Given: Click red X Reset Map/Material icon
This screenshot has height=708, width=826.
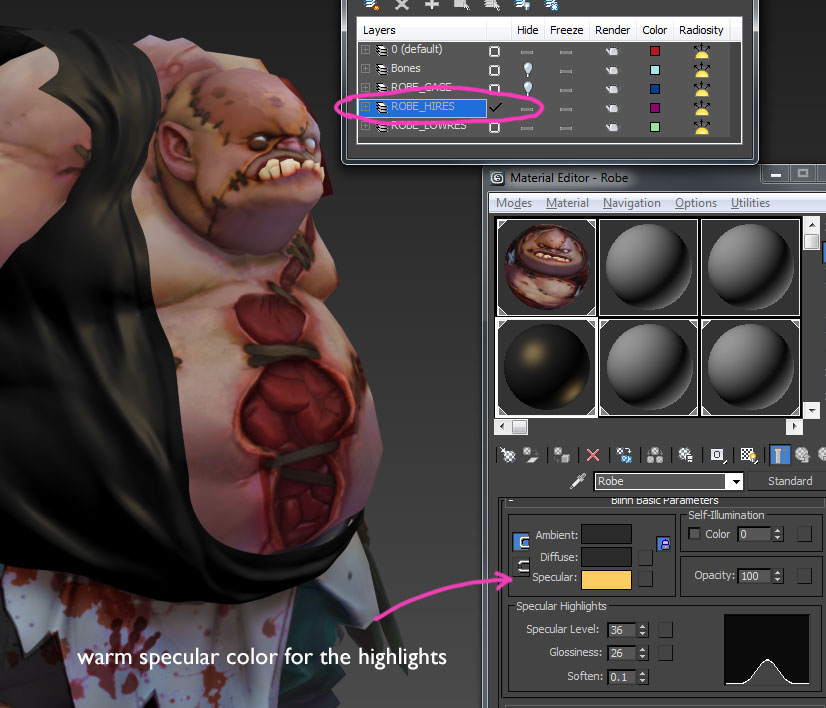Looking at the screenshot, I should coord(593,455).
